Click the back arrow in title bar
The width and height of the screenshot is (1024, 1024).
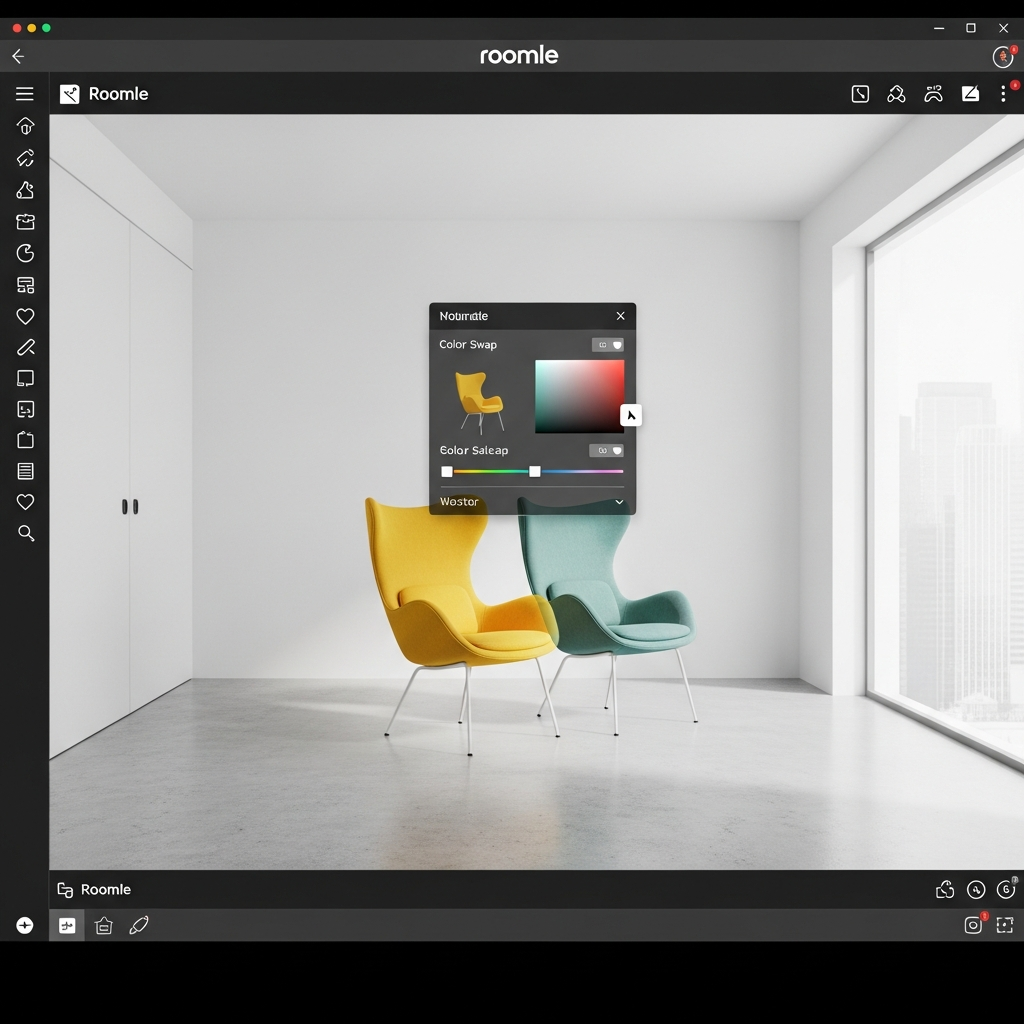pyautogui.click(x=18, y=57)
